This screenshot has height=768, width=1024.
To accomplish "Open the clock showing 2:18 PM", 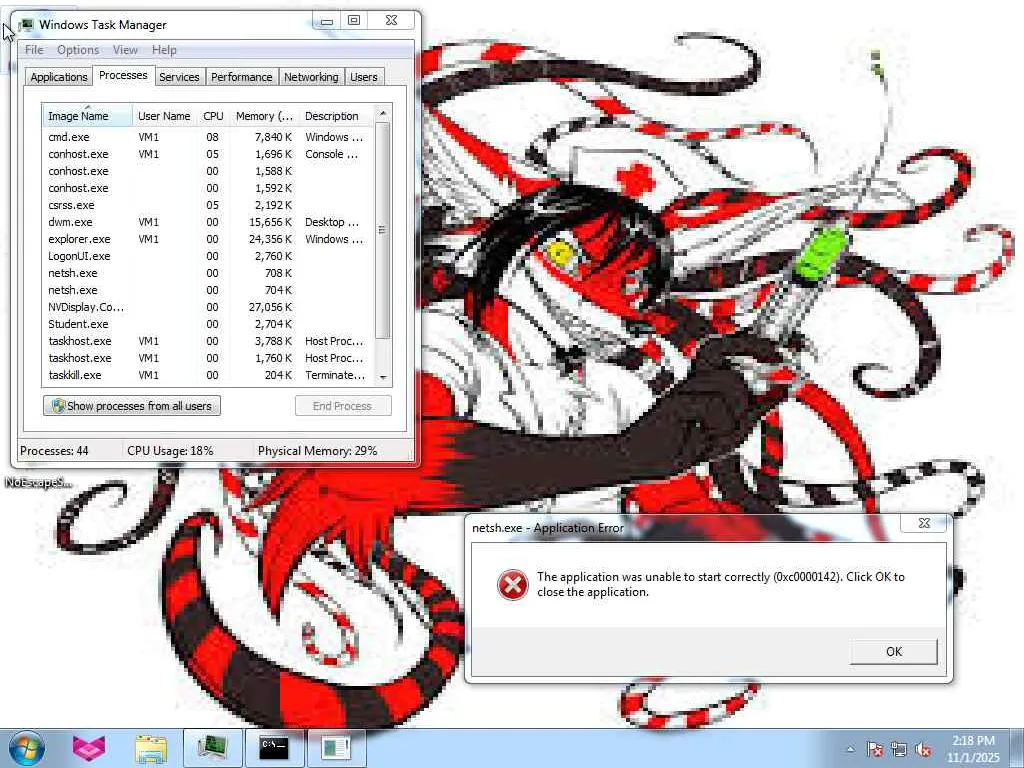I will [973, 749].
